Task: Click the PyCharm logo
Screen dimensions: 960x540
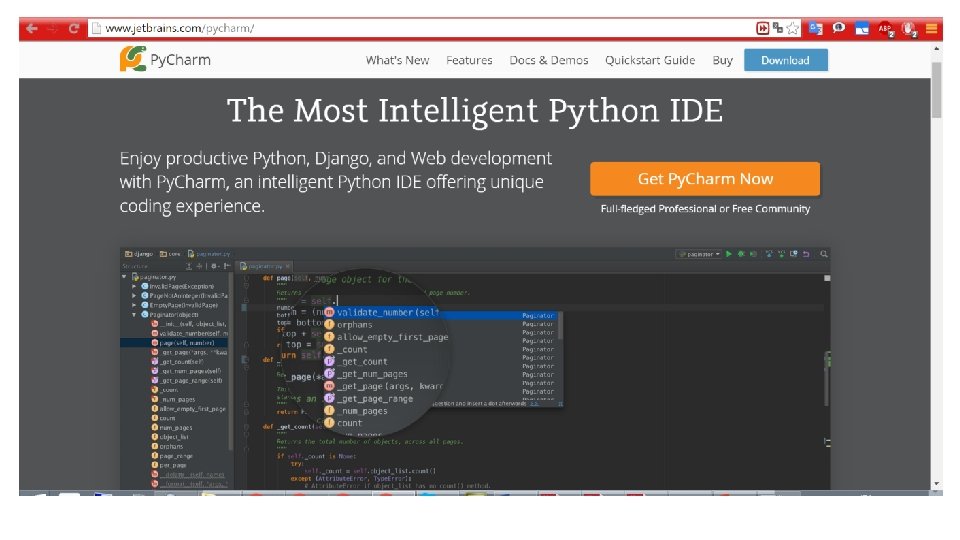Action: click(165, 59)
